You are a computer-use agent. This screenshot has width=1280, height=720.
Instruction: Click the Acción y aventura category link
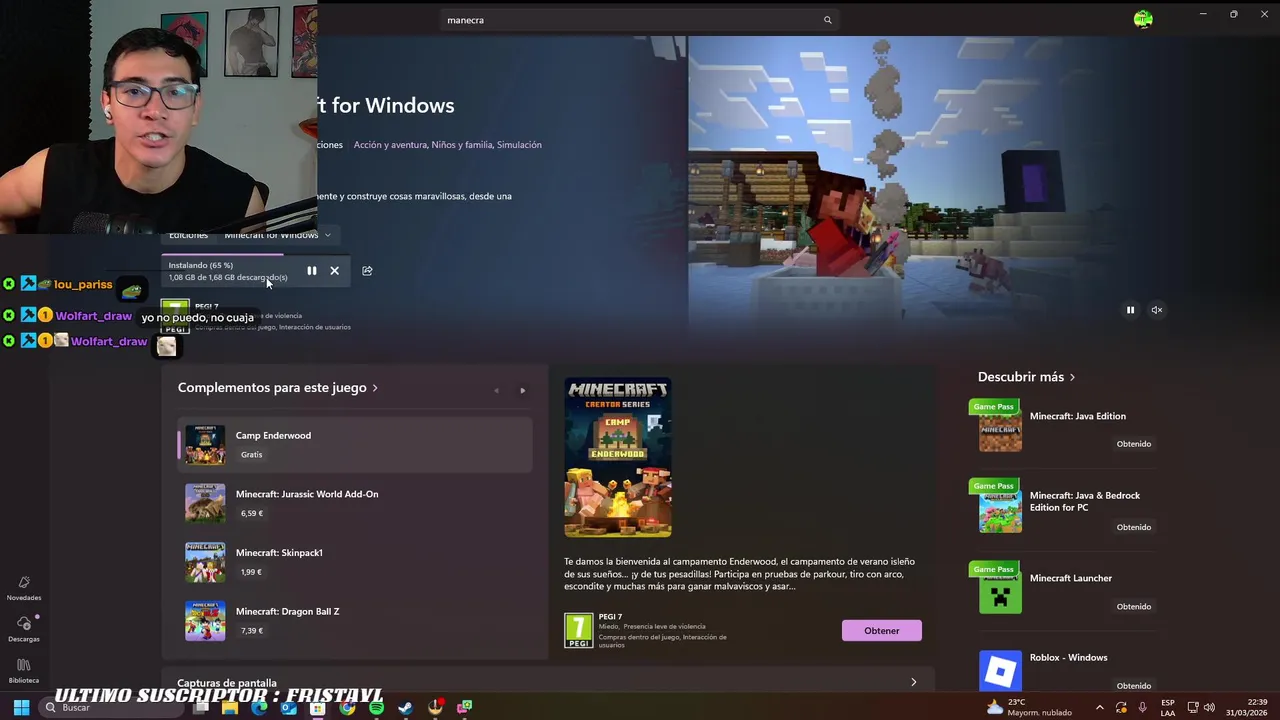pyautogui.click(x=389, y=145)
